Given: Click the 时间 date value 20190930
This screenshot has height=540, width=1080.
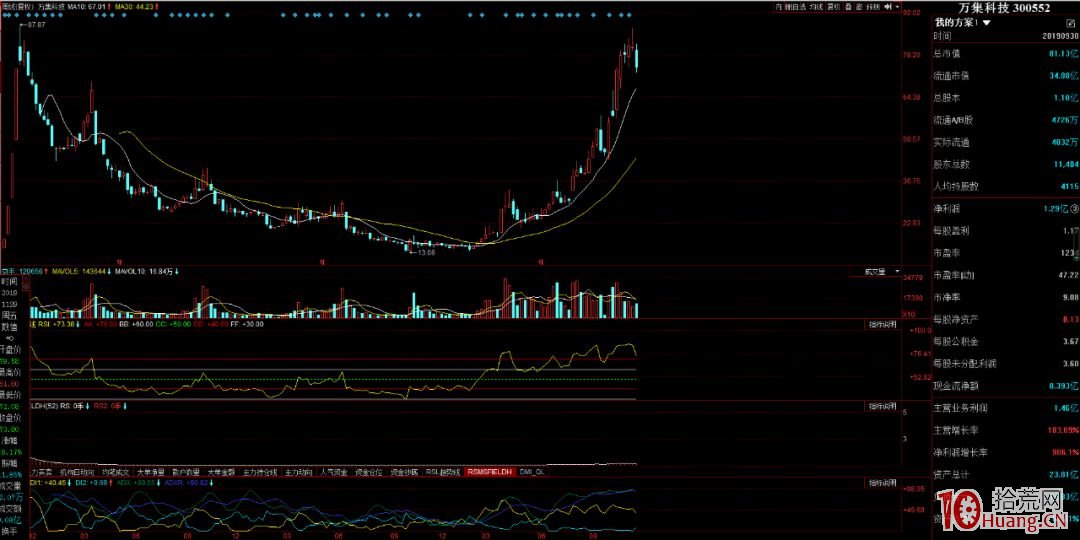Looking at the screenshot, I should (x=1059, y=36).
